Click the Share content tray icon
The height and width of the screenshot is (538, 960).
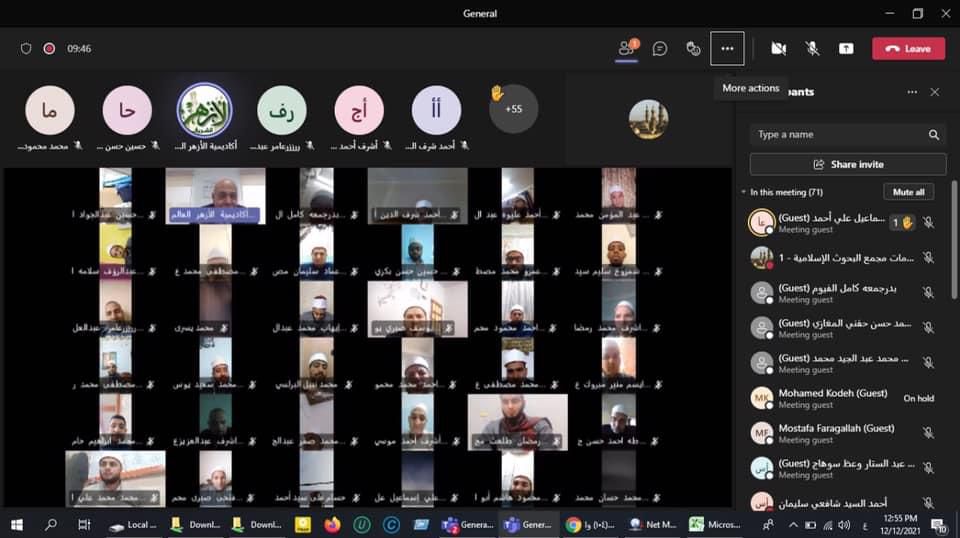click(846, 48)
